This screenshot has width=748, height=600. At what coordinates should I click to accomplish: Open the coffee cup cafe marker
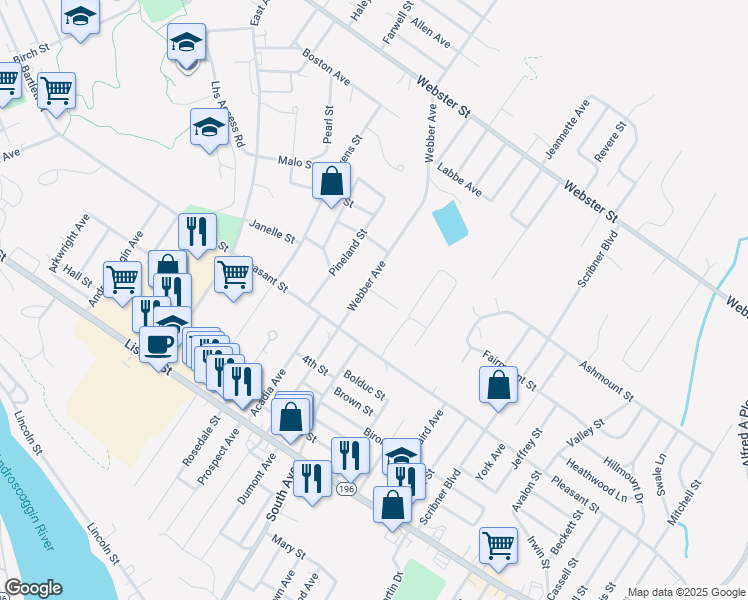coord(159,347)
